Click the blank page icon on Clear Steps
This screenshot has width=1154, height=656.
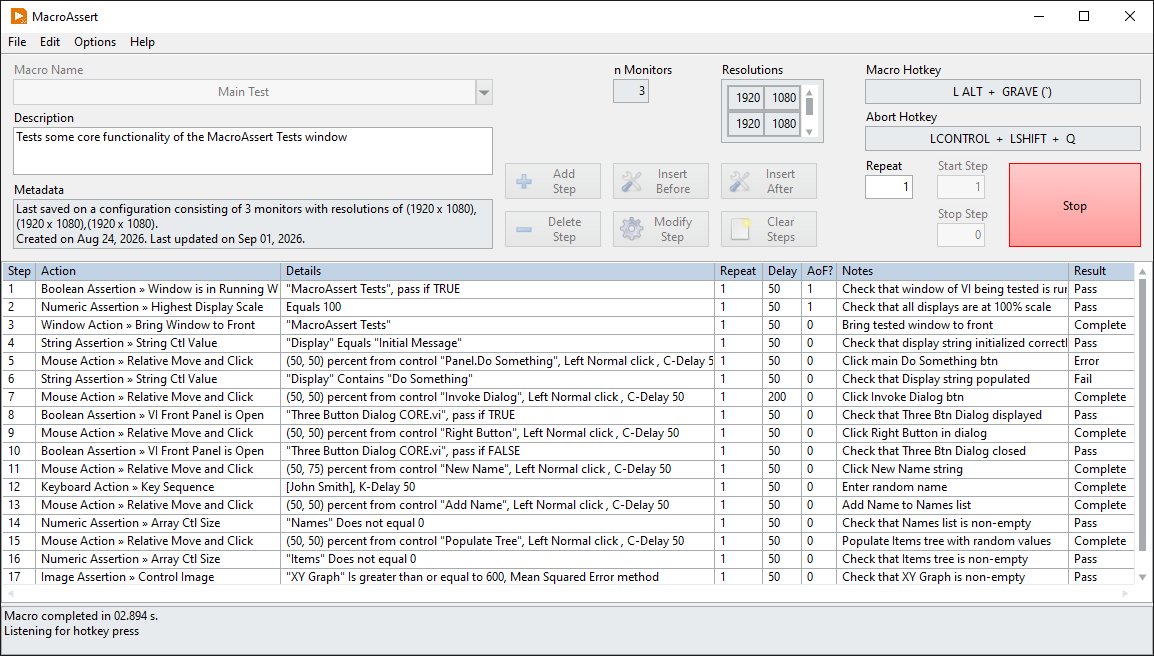740,229
